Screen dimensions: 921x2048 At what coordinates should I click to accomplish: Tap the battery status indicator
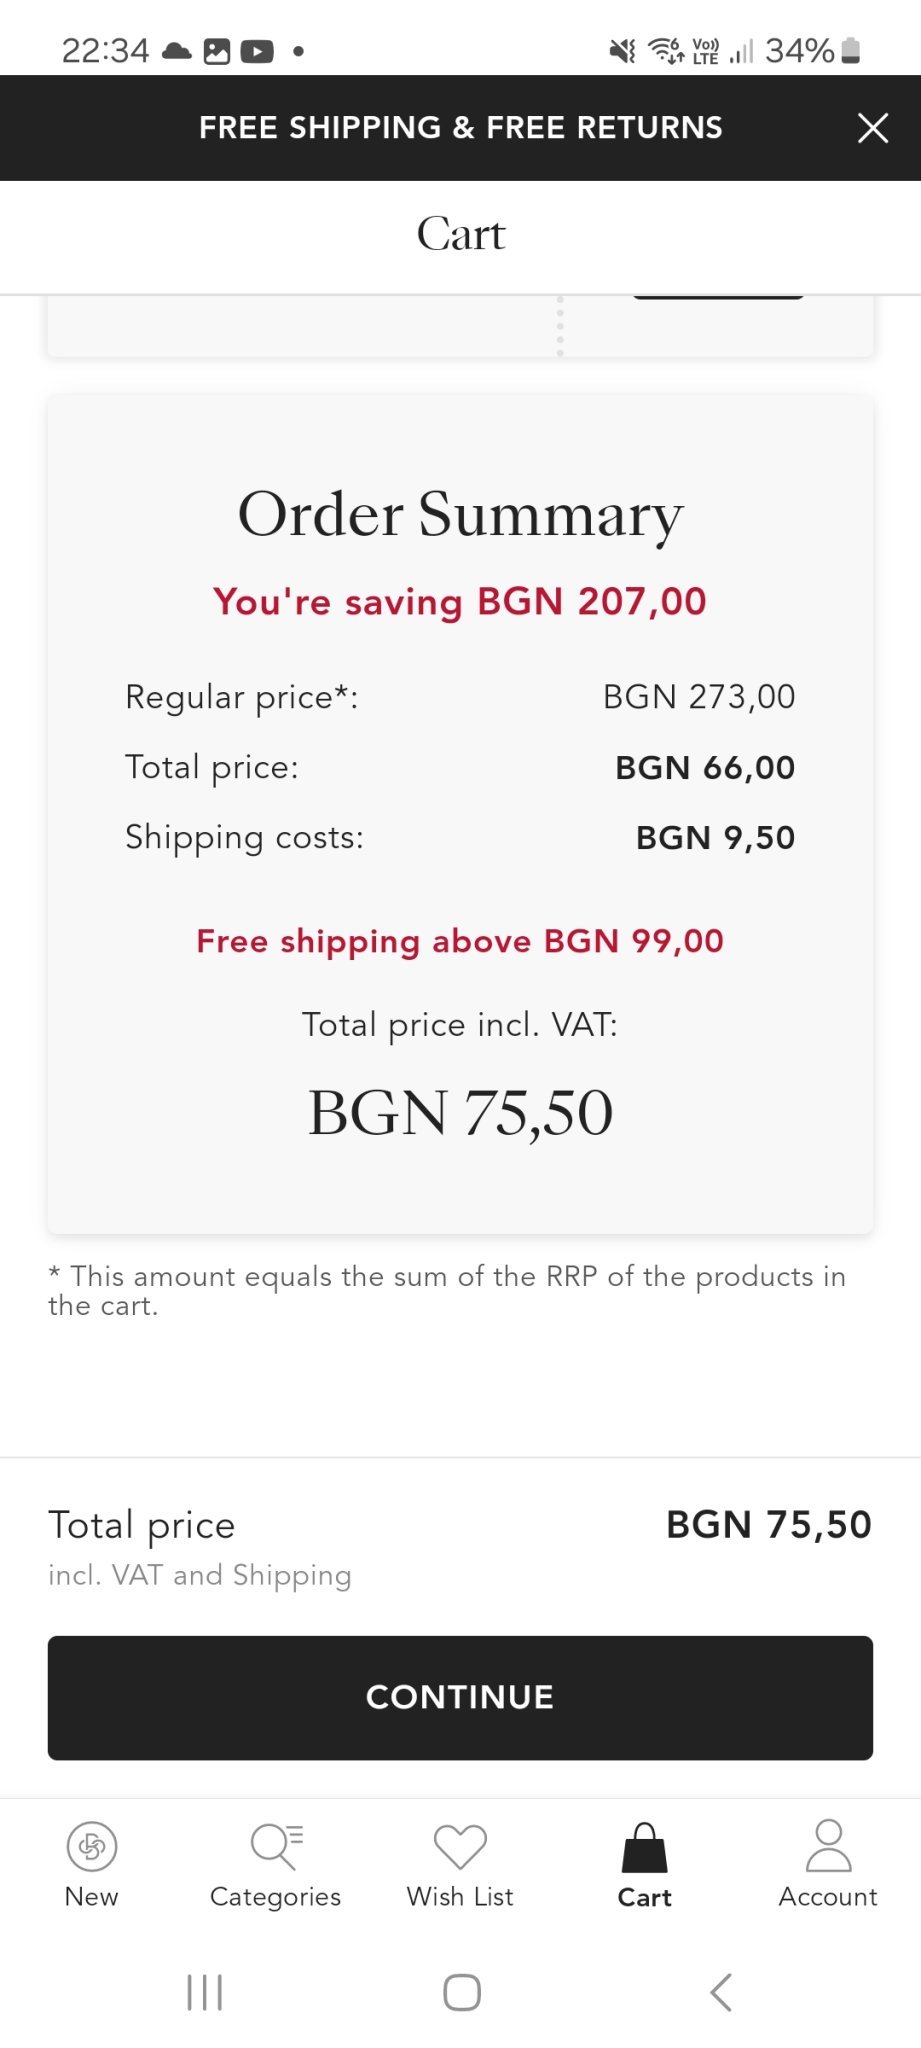850,50
